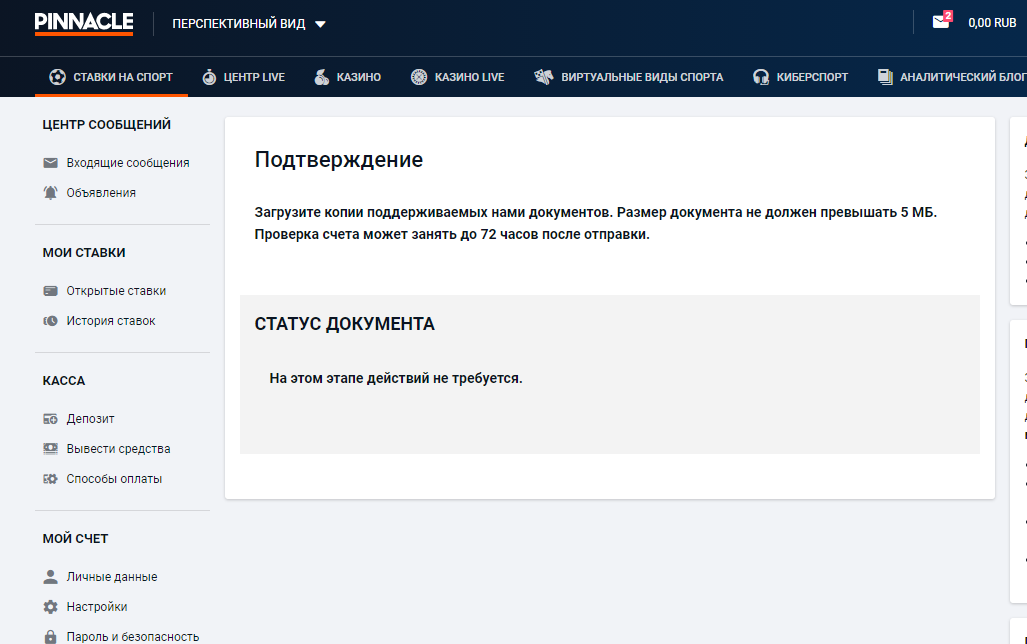The height and width of the screenshot is (644, 1027).
Task: Open the Казино Live tab
Action: click(457, 77)
